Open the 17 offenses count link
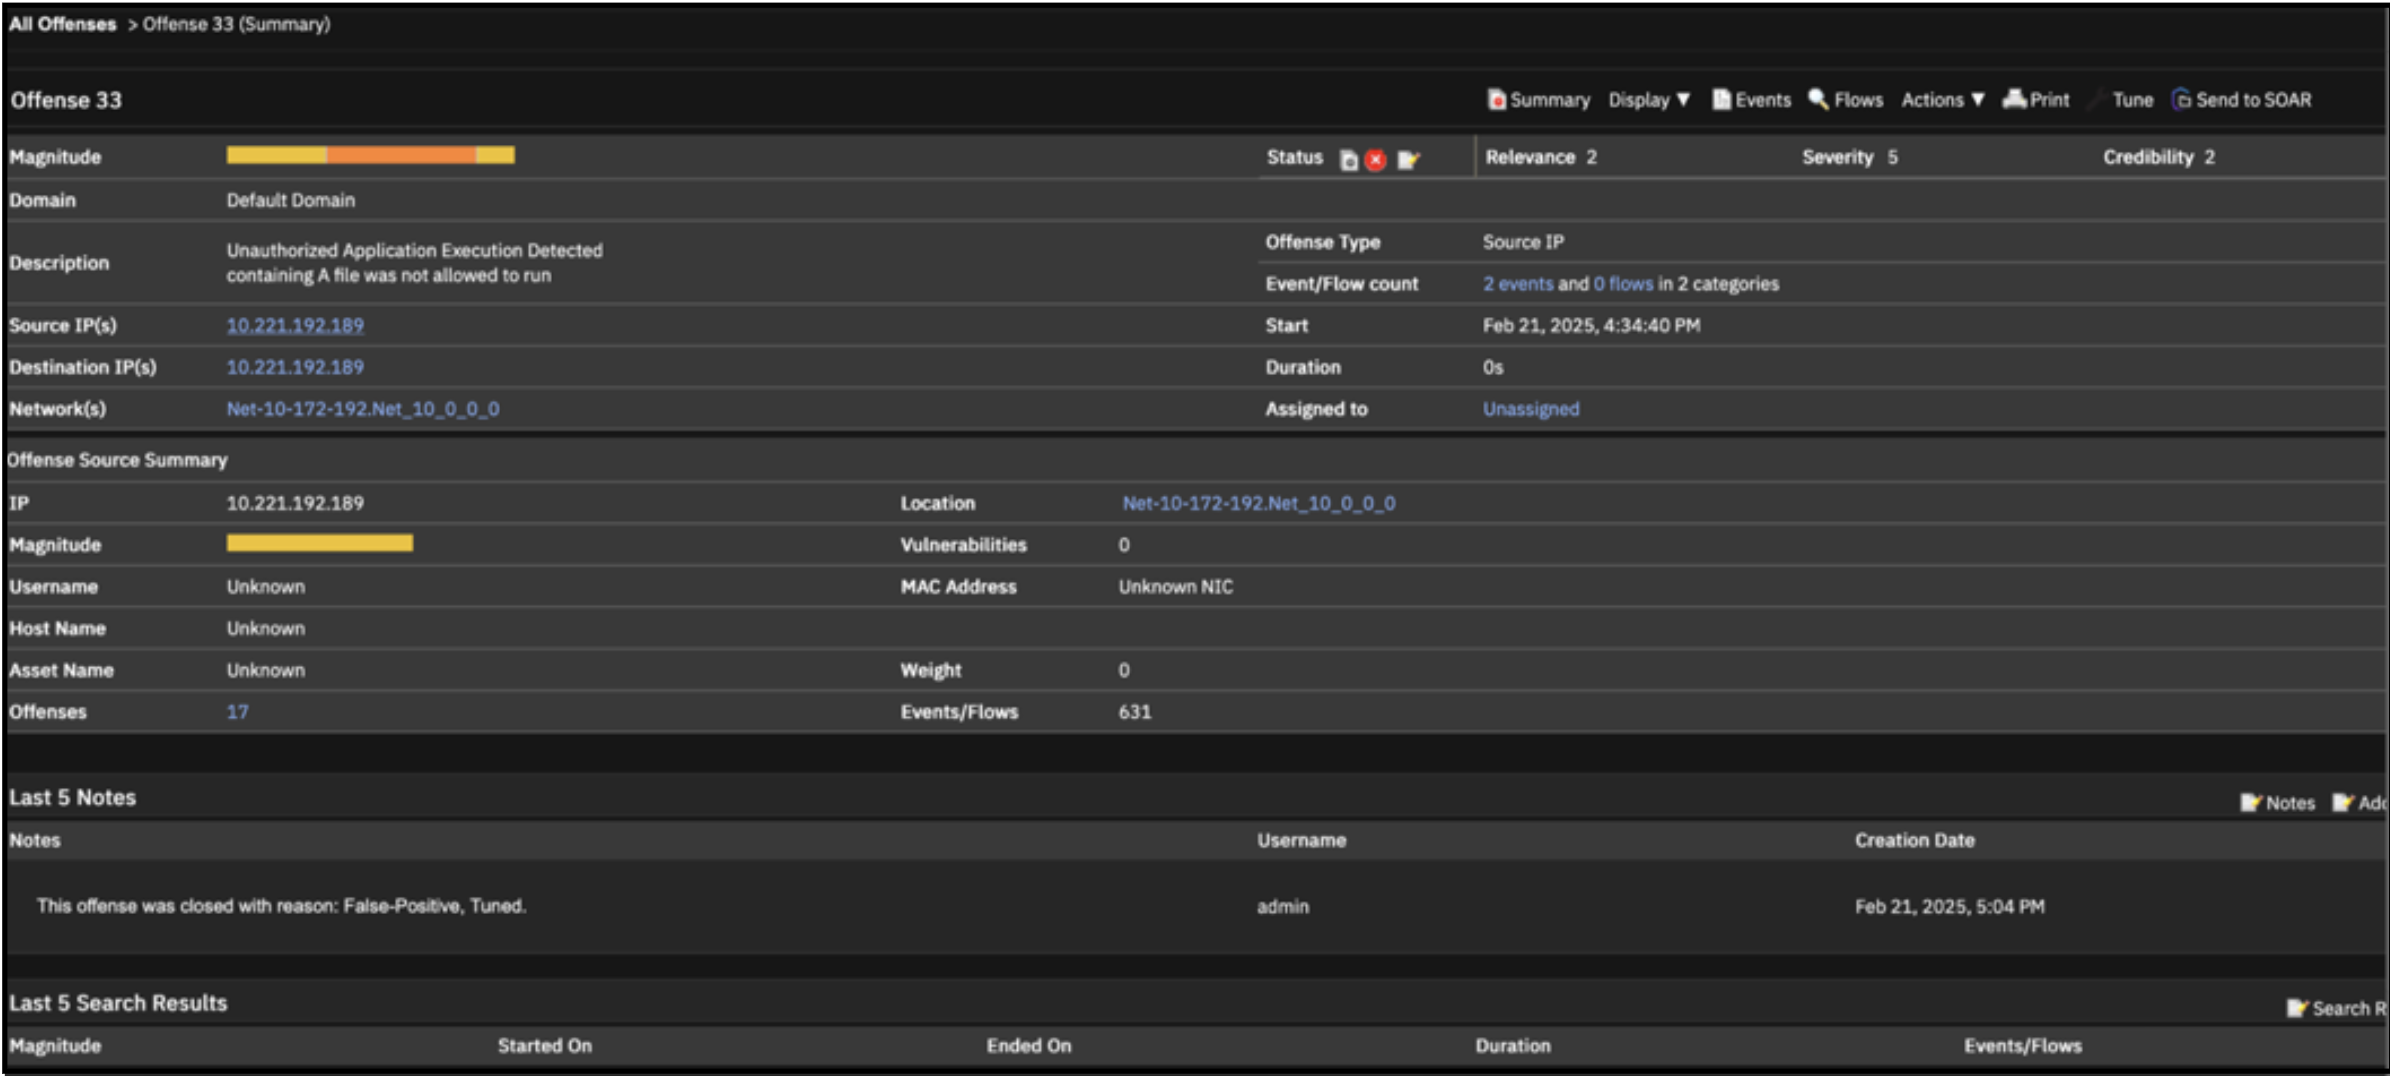Viewport: 2390px width, 1076px height. 237,711
